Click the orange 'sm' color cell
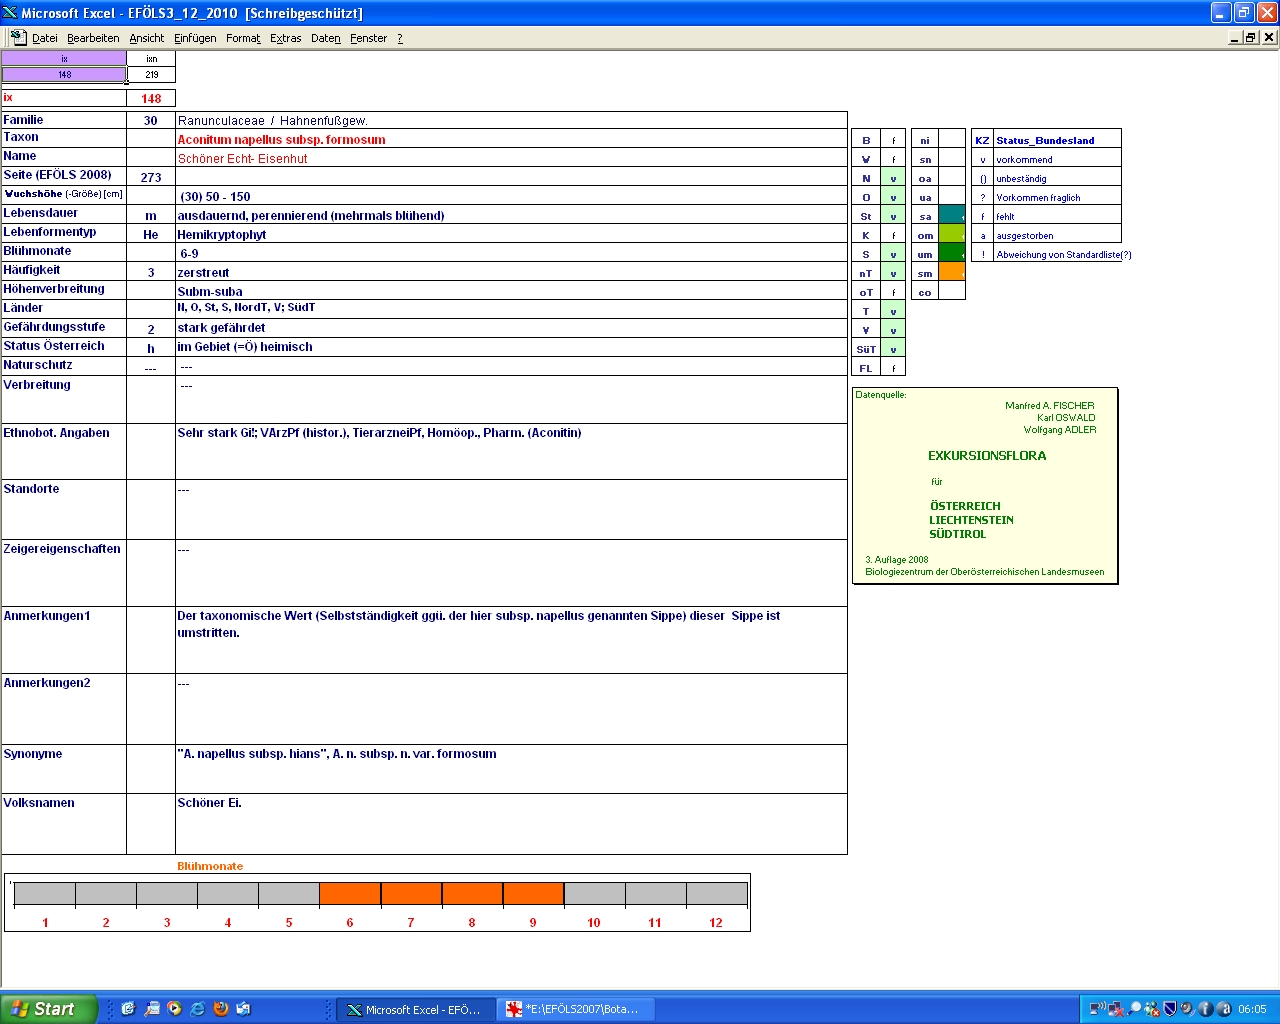 click(951, 273)
